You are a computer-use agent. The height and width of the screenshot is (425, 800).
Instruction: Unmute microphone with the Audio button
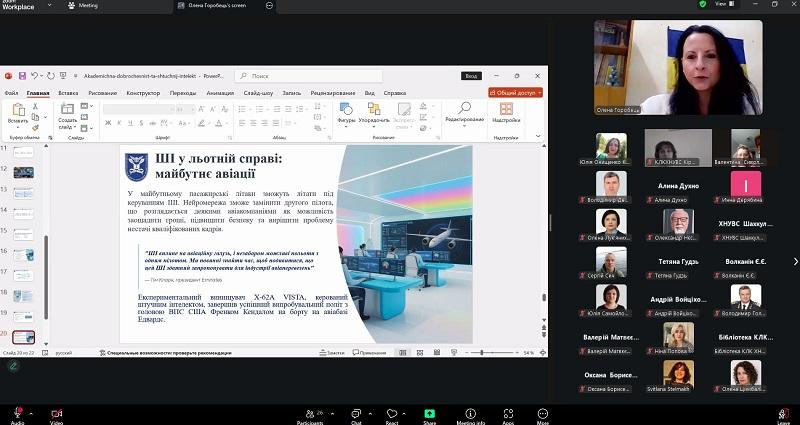(x=17, y=411)
